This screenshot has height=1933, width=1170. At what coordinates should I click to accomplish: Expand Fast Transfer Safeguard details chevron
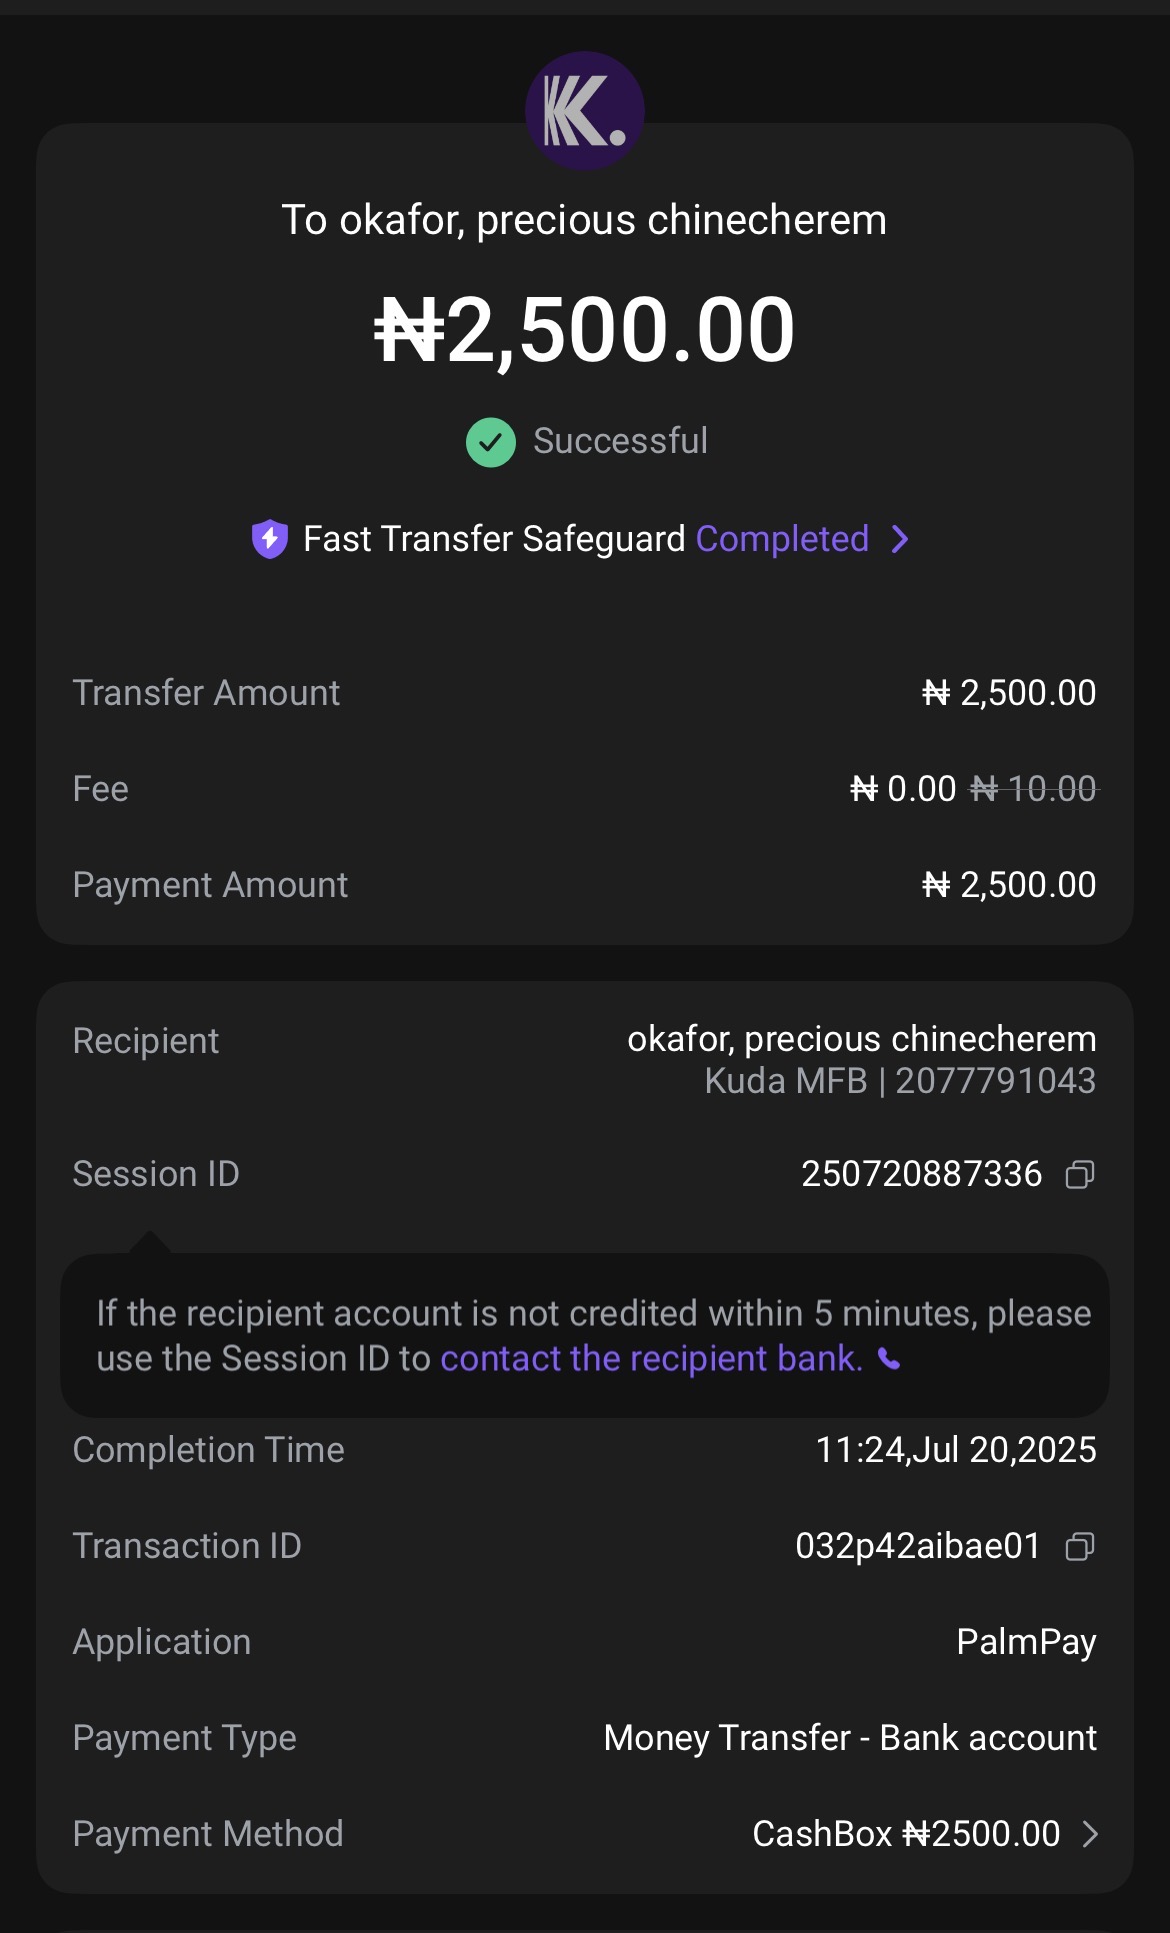[x=900, y=539]
